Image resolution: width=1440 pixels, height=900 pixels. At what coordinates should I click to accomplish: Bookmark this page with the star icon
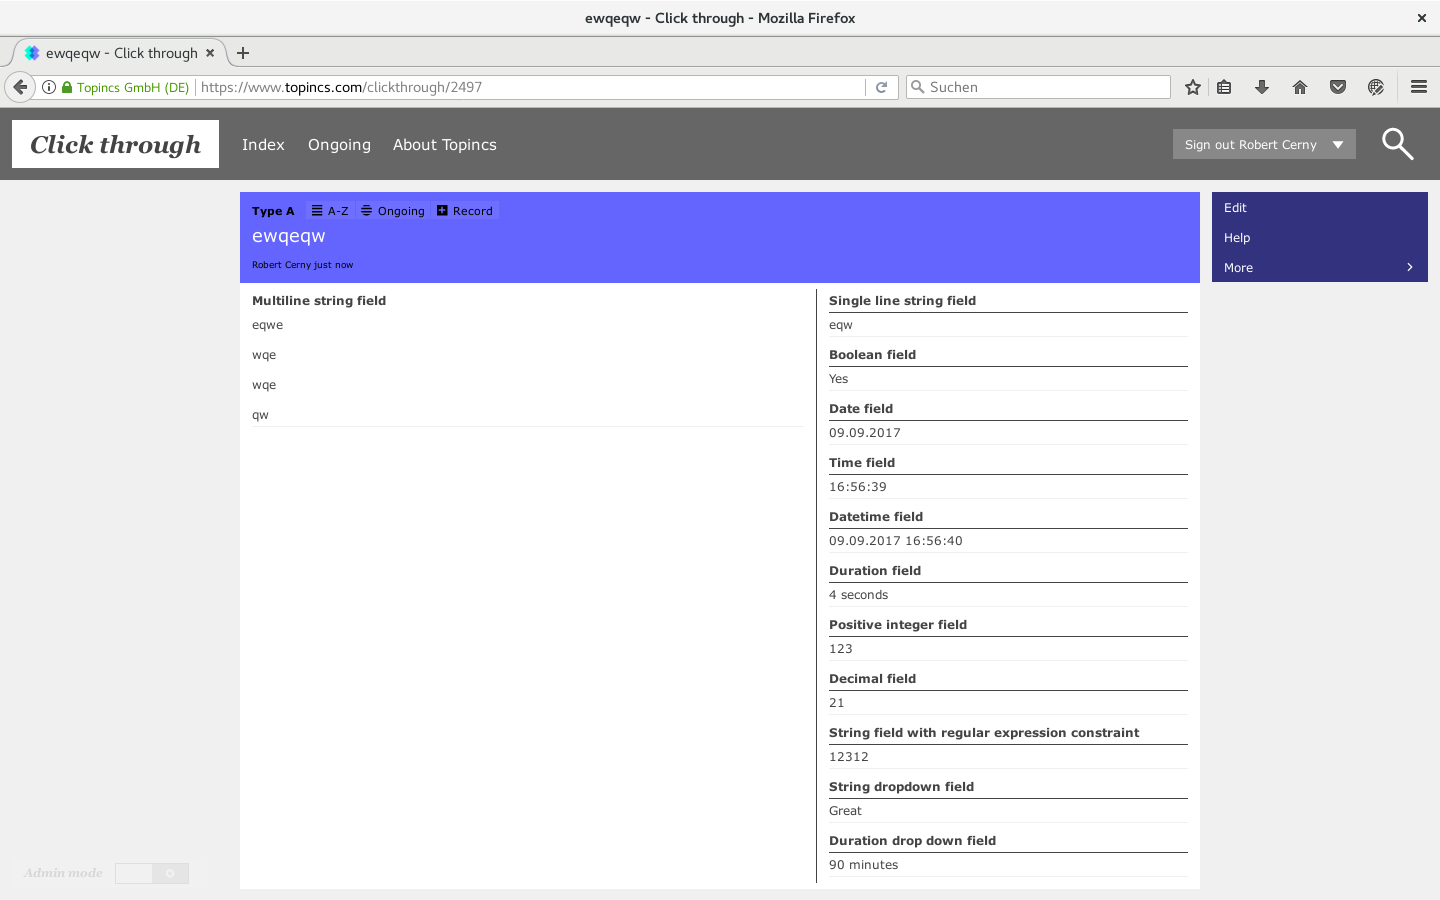1192,87
